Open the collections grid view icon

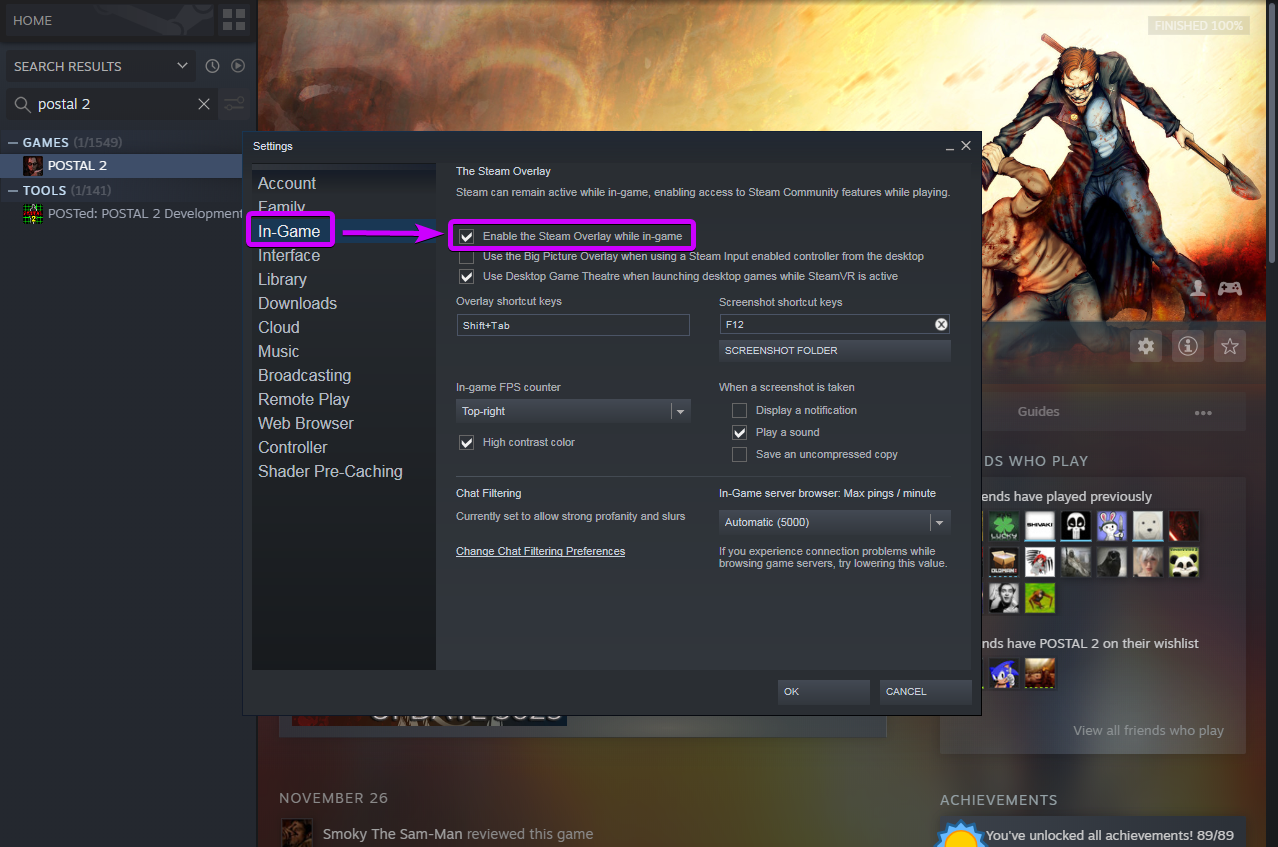click(x=234, y=20)
